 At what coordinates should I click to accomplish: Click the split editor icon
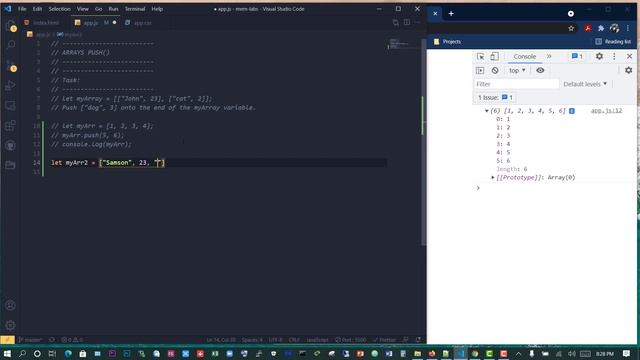(x=407, y=22)
